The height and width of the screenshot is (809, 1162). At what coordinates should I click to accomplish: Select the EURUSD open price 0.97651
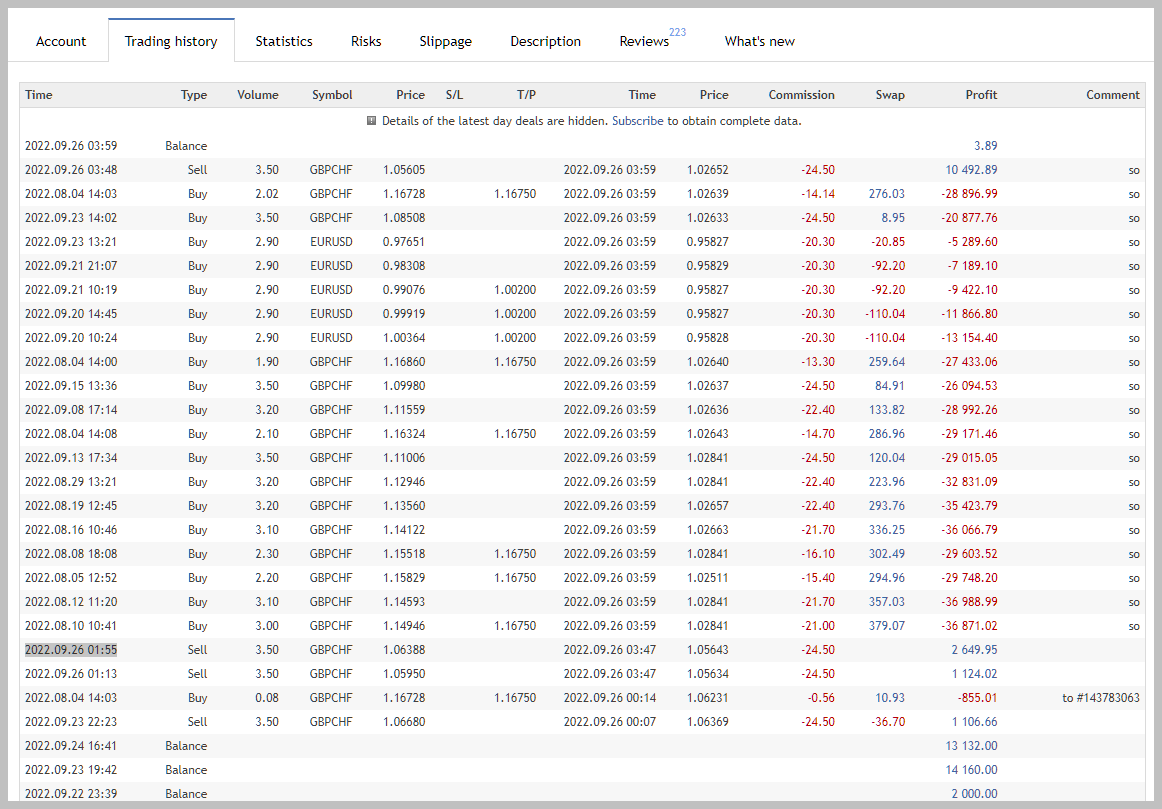click(404, 242)
